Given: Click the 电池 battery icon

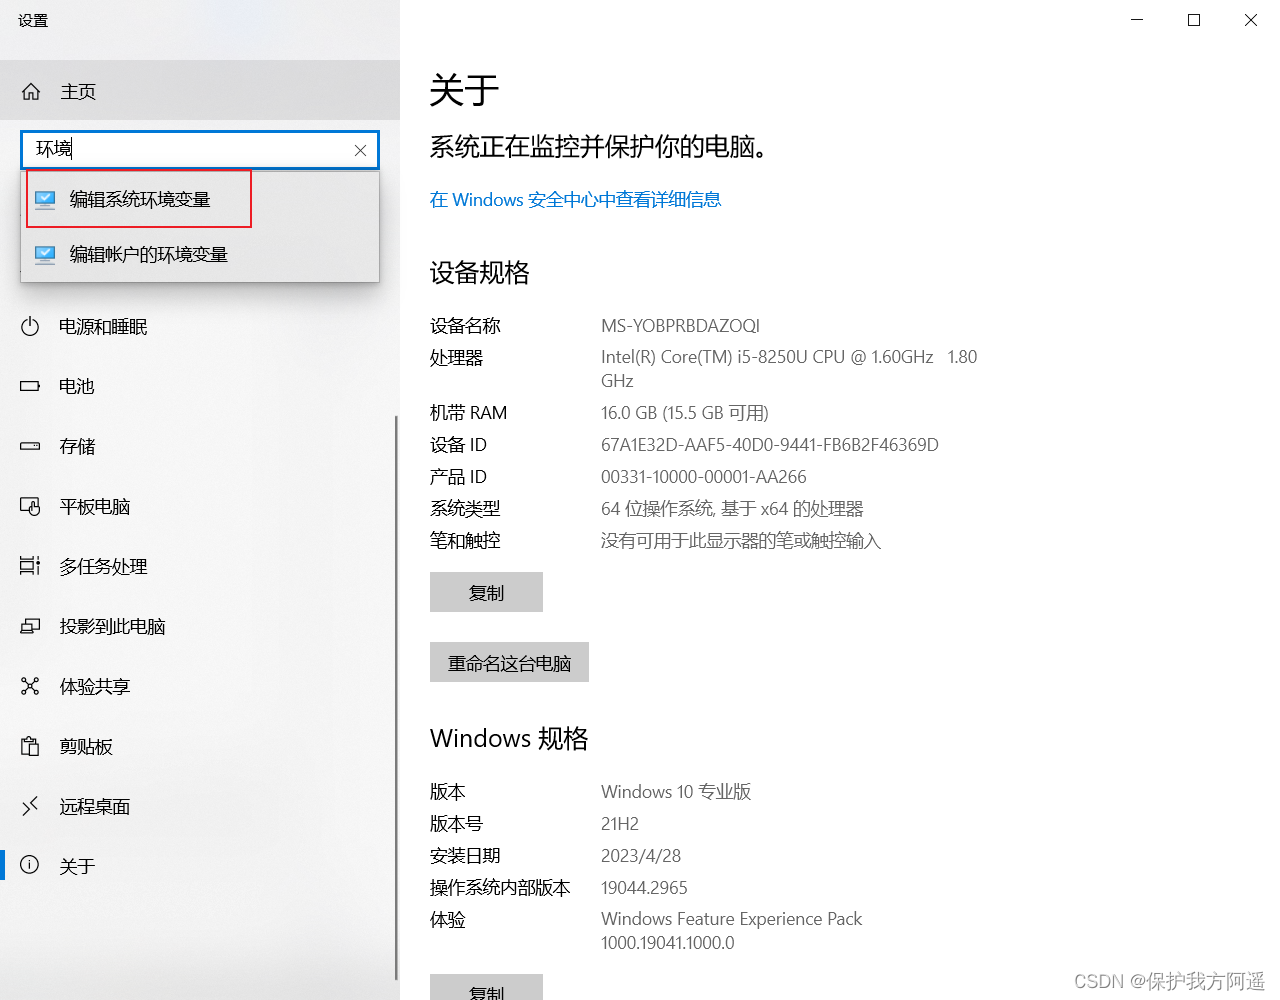Looking at the screenshot, I should [x=30, y=386].
